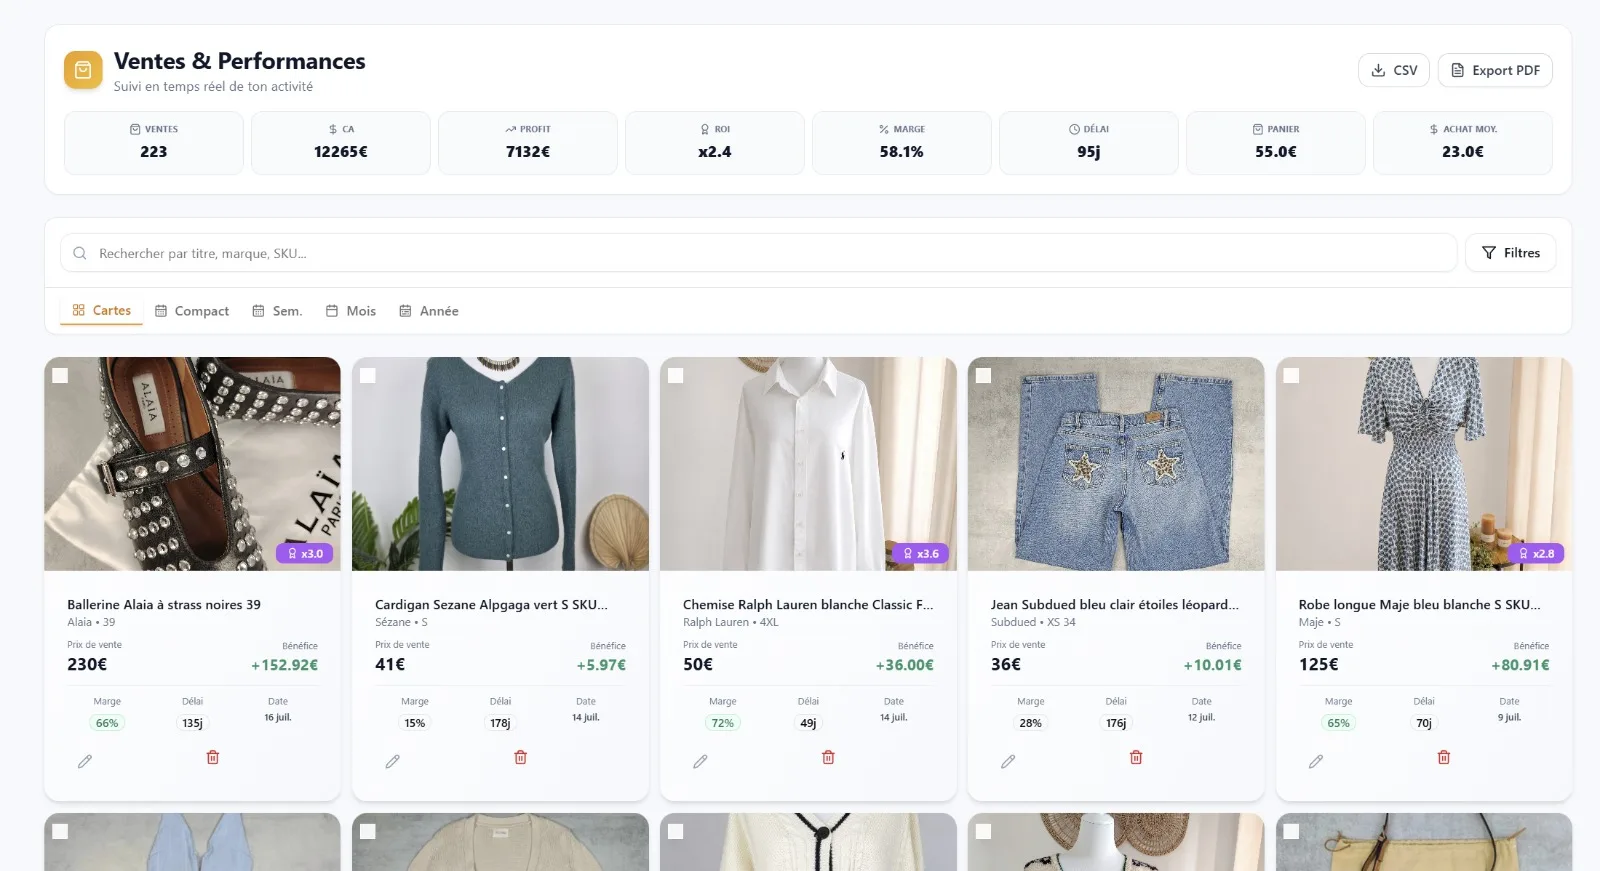Remove the Chemise Ralph Lauren sale
The height and width of the screenshot is (871, 1600).
[829, 757]
